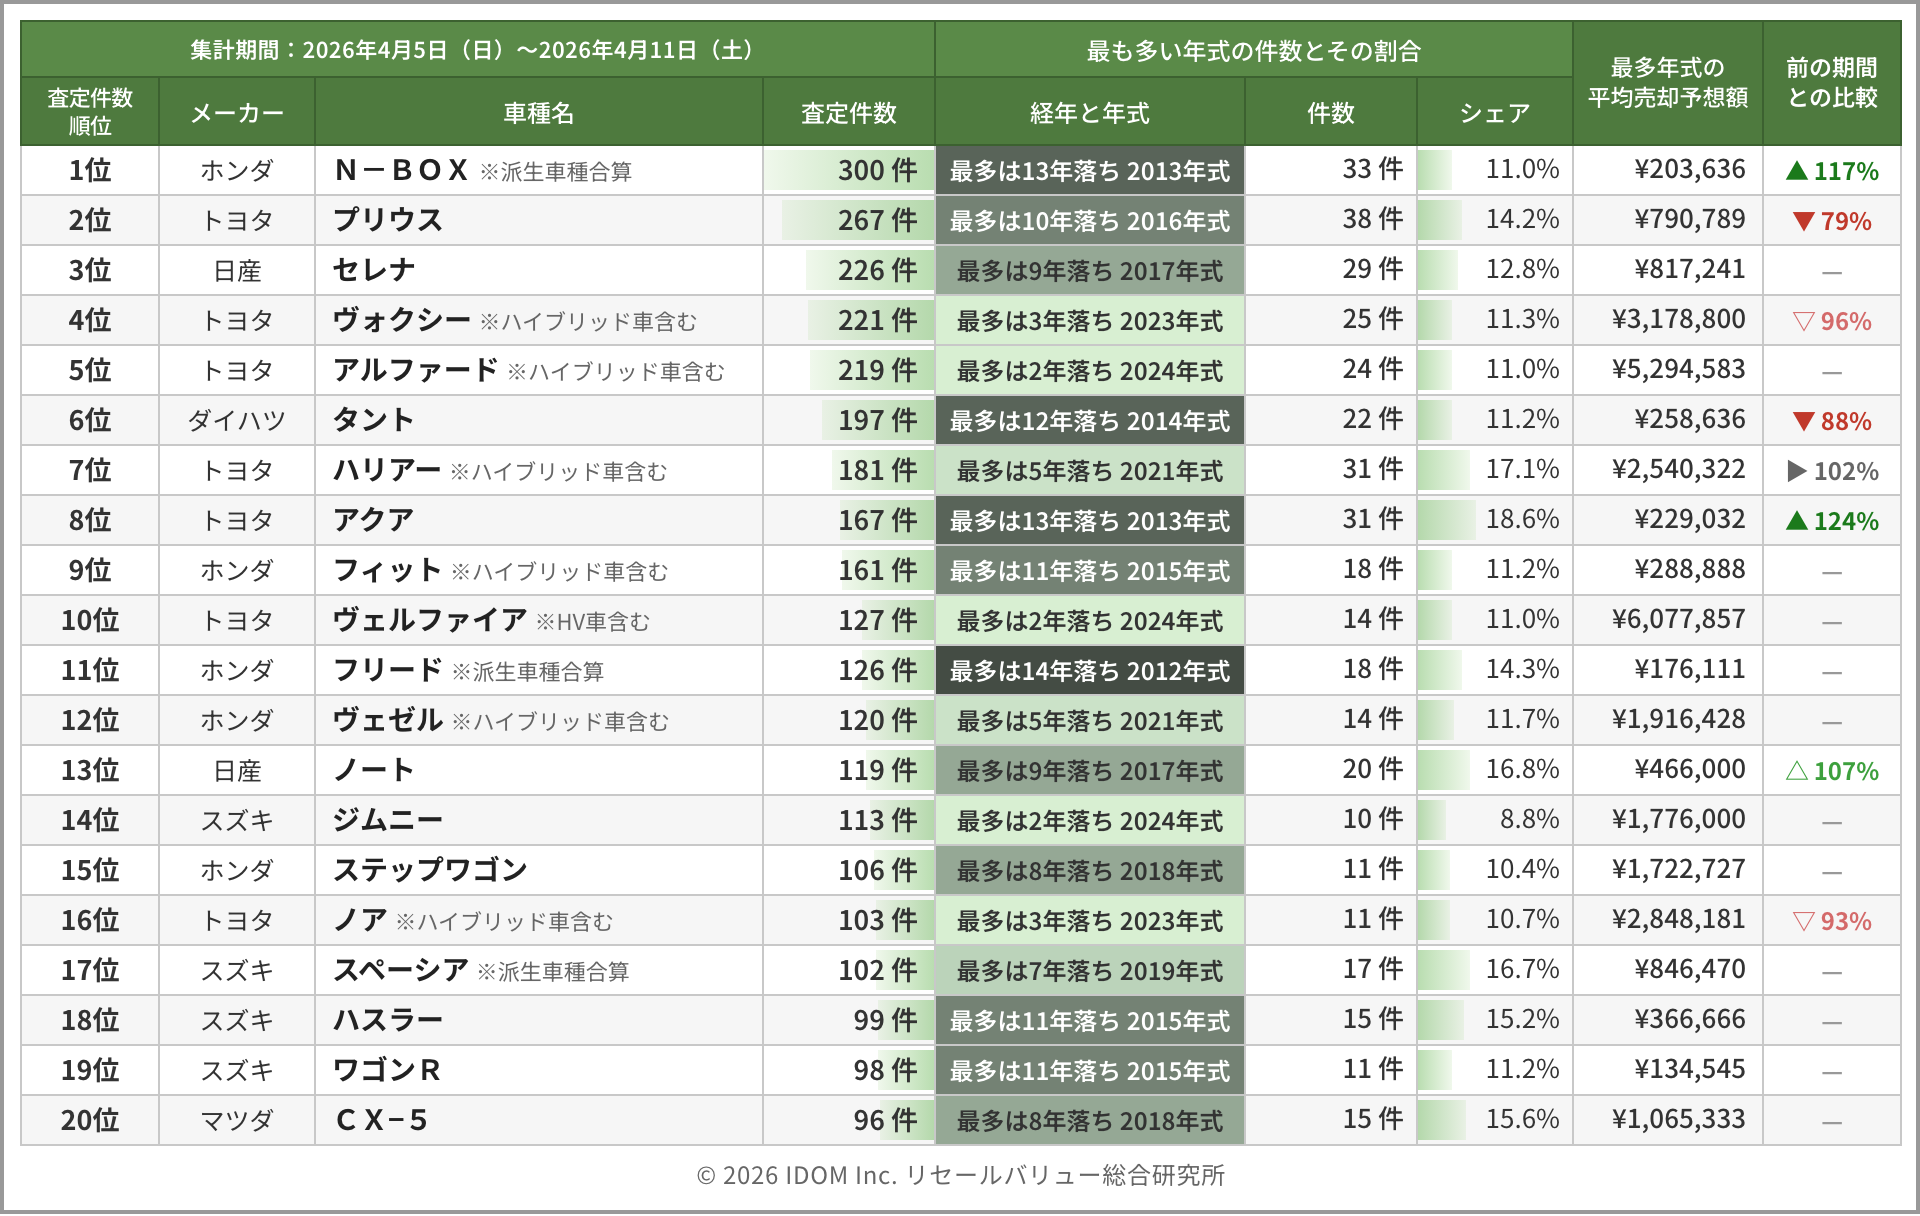Click the 査定件数順位 column header
The height and width of the screenshot is (1216, 1920).
click(x=90, y=112)
